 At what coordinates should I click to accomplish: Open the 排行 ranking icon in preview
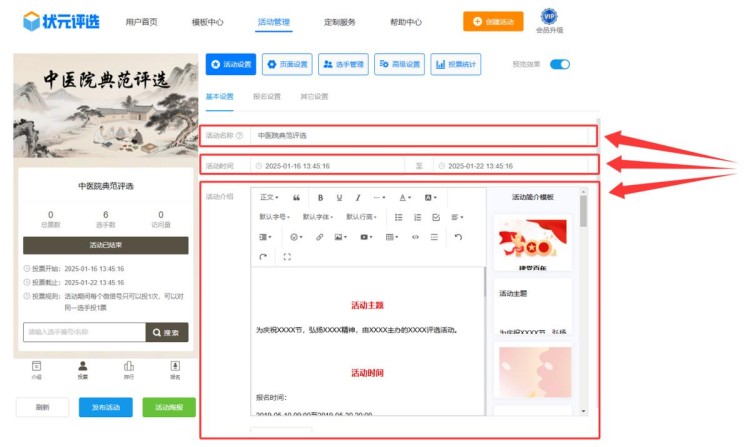[x=129, y=370]
